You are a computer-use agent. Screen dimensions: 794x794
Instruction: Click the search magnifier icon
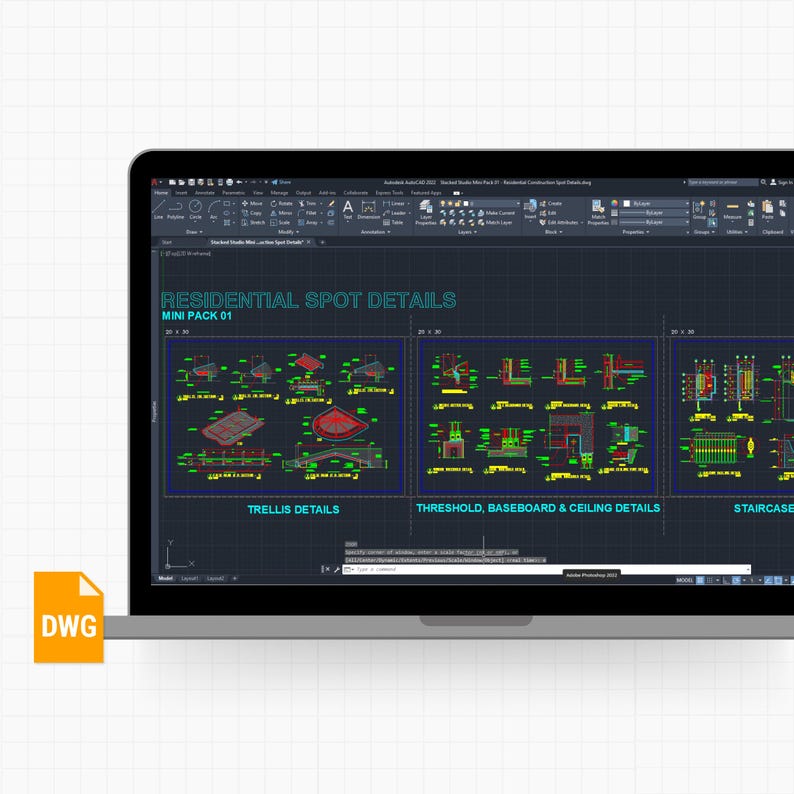[763, 182]
